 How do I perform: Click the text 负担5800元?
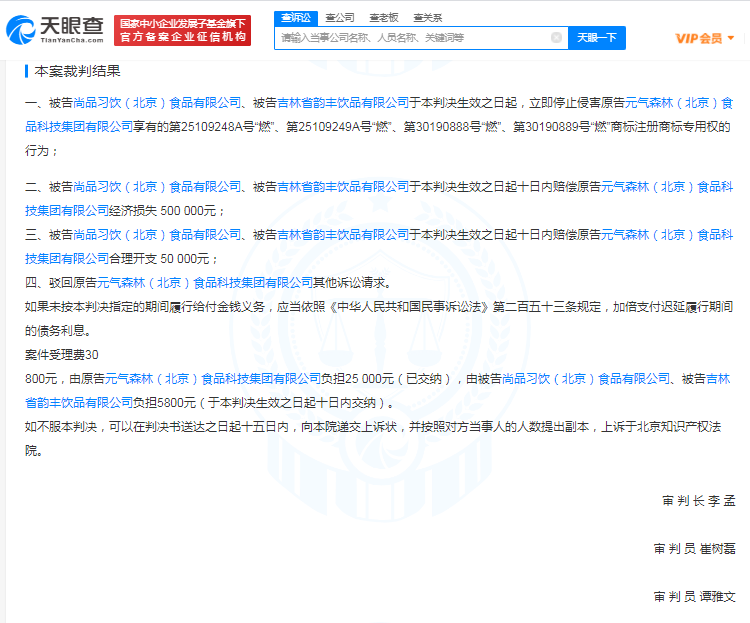[165, 403]
